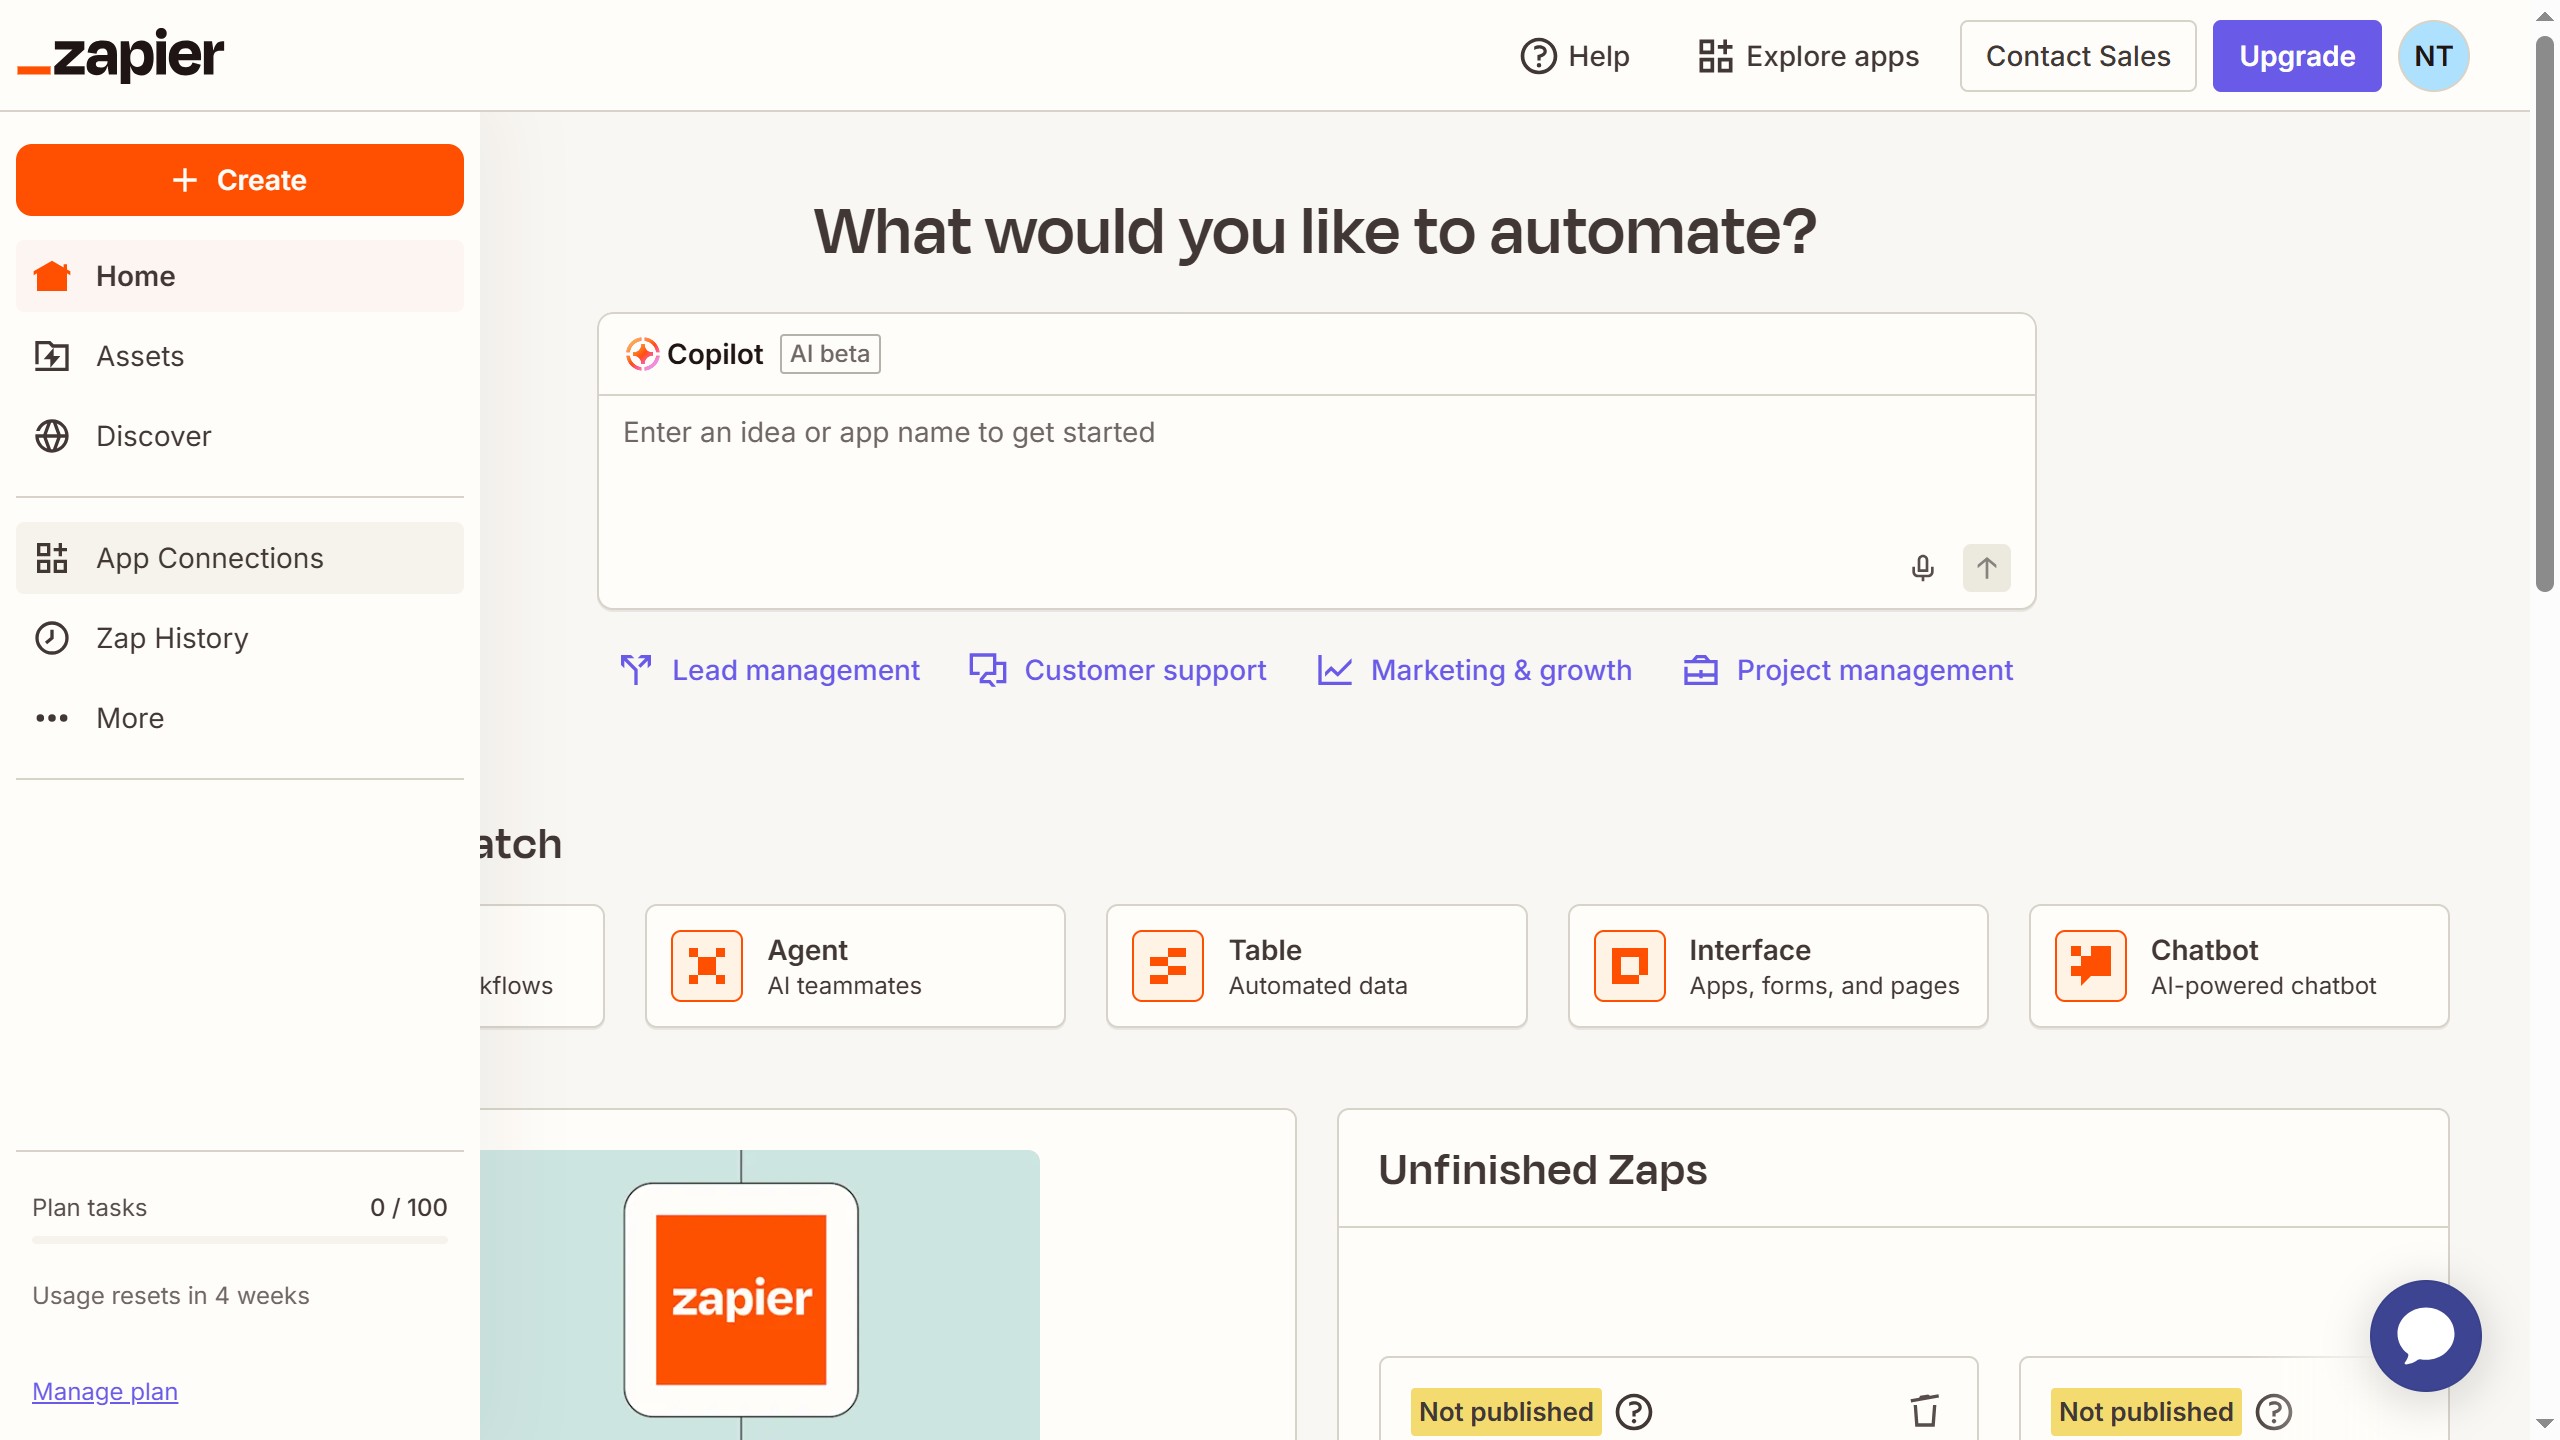Click the Zapier video thumbnail
2560x1440 pixels.
click(x=760, y=1295)
